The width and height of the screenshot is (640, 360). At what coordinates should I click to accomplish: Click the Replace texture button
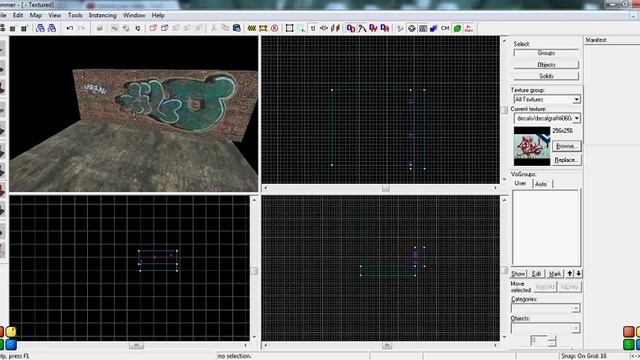pos(567,160)
